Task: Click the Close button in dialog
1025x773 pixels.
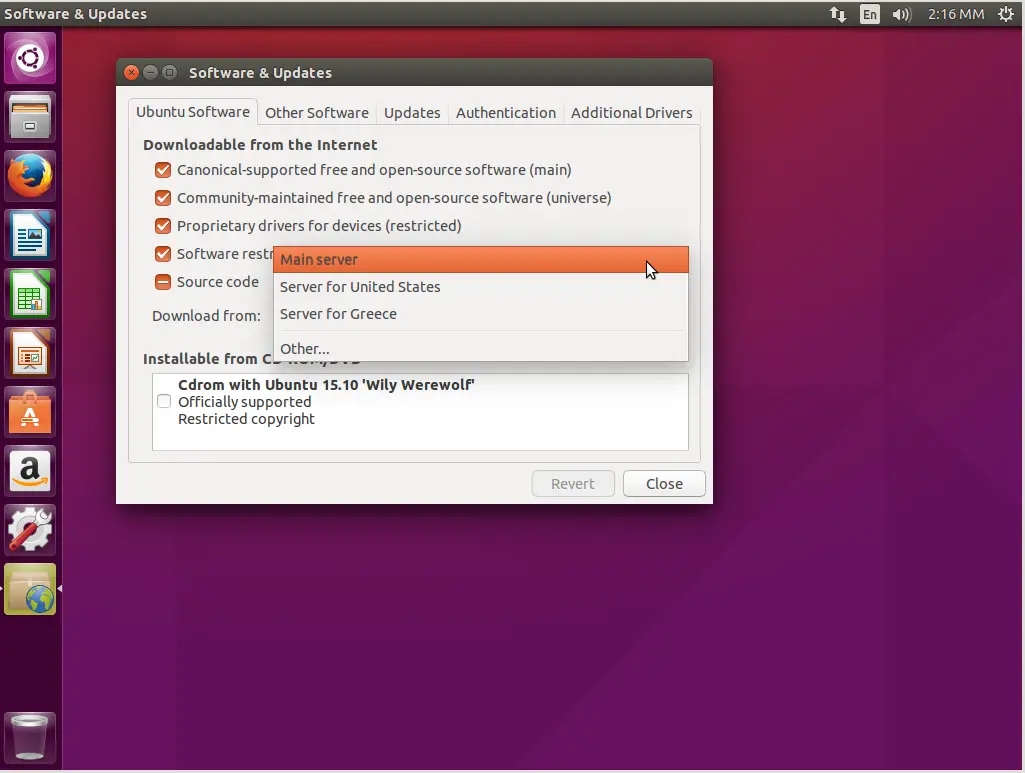Action: (664, 484)
